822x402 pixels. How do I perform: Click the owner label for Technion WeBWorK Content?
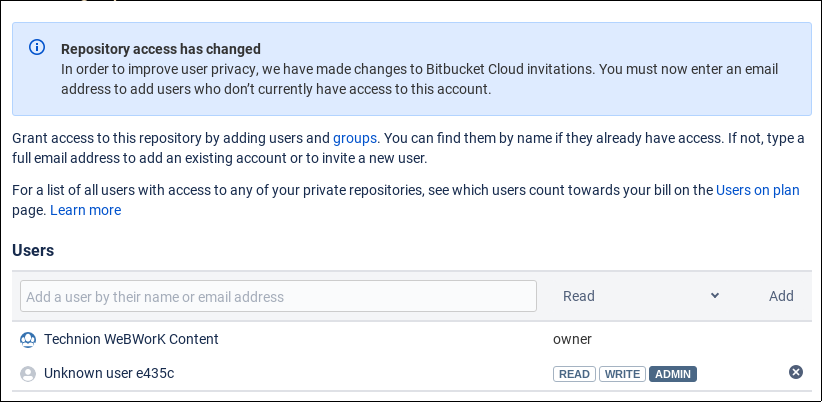click(x=572, y=340)
